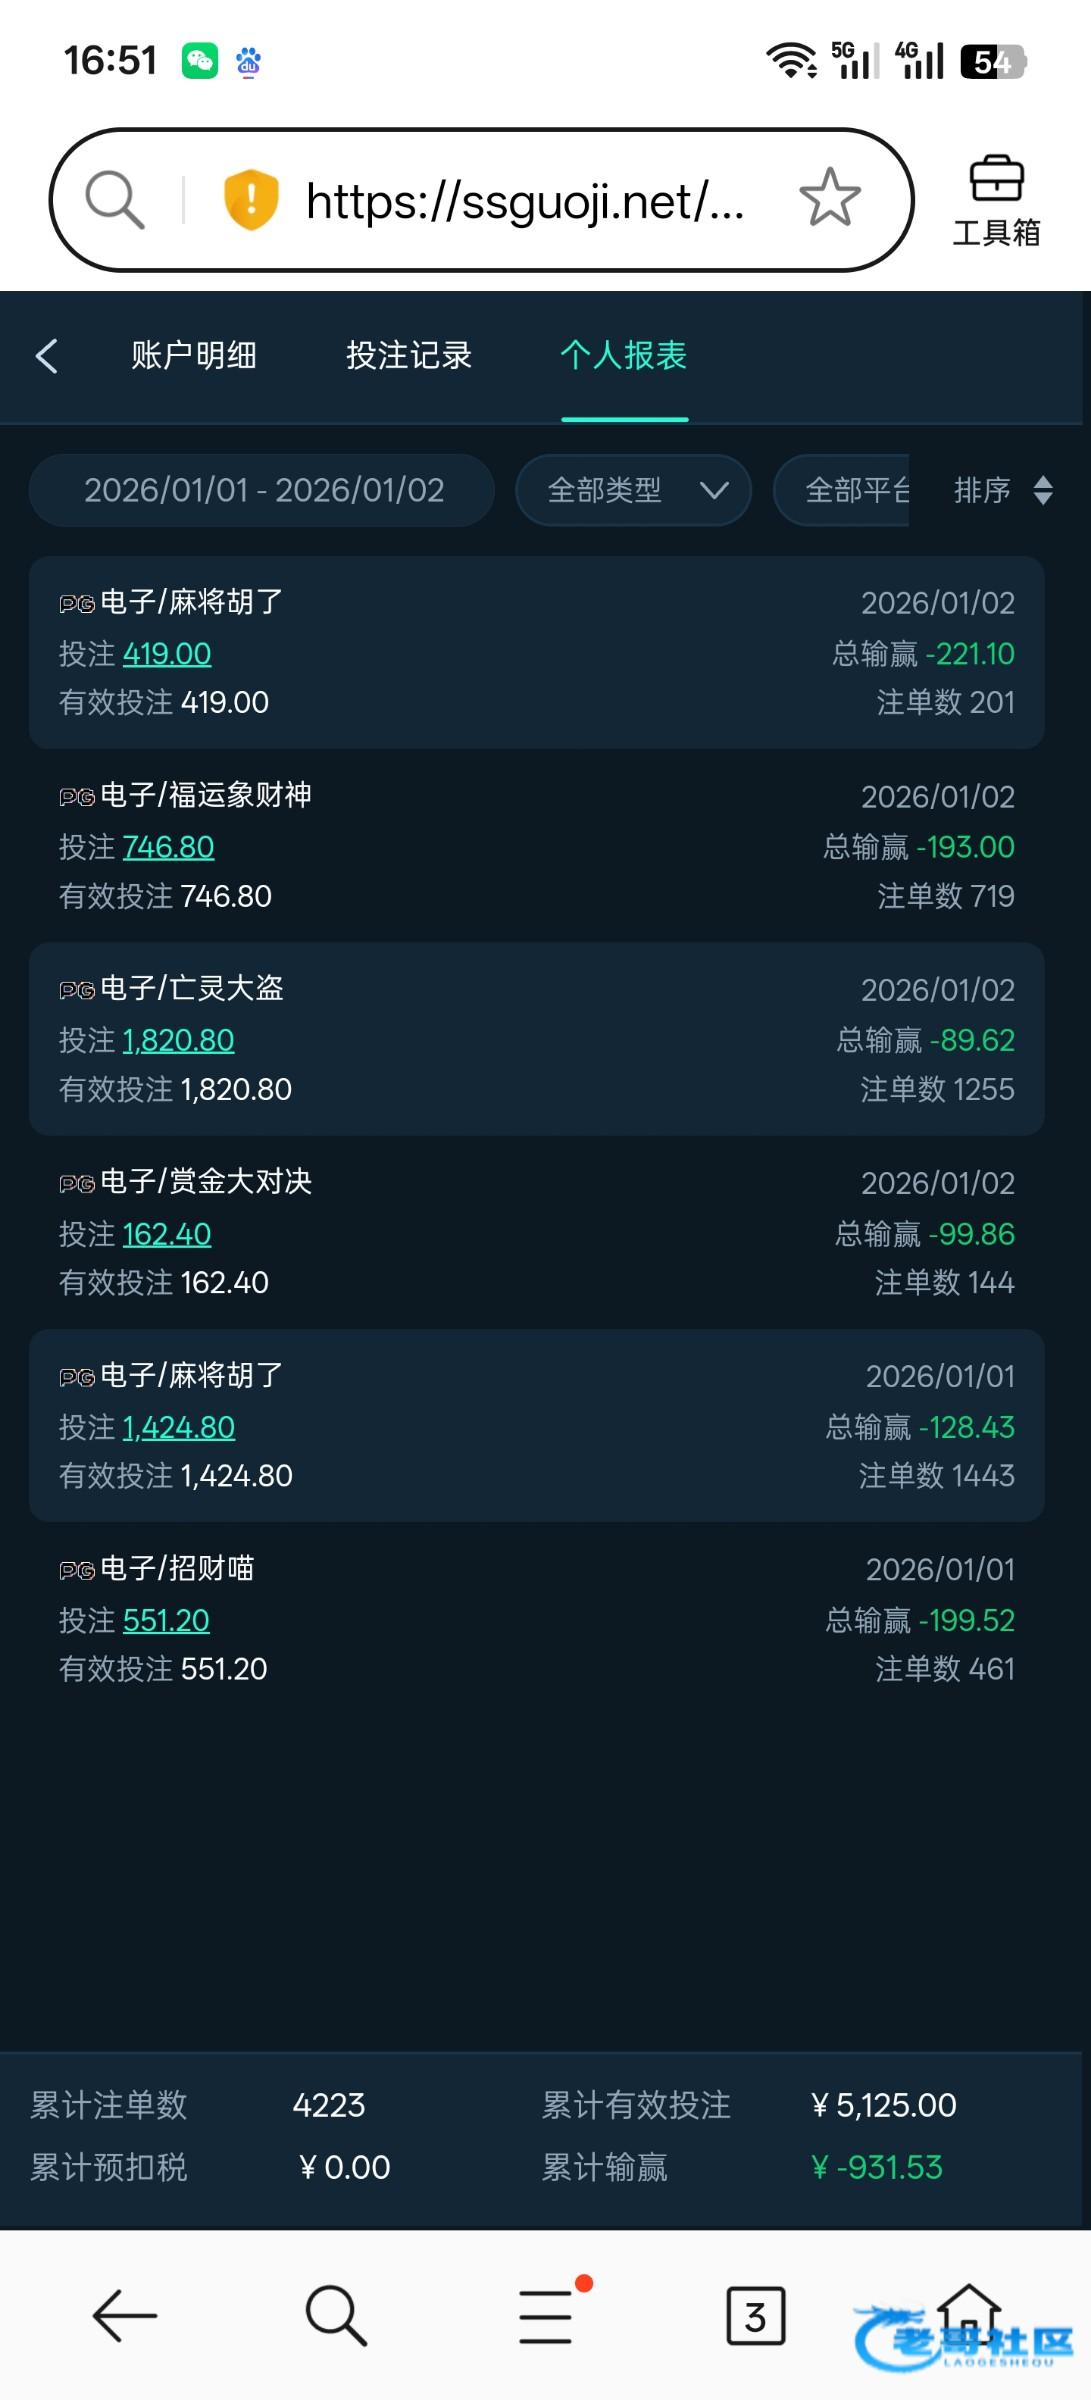The height and width of the screenshot is (2400, 1091).
Task: Open the browser menu with red dot
Action: 547,2315
